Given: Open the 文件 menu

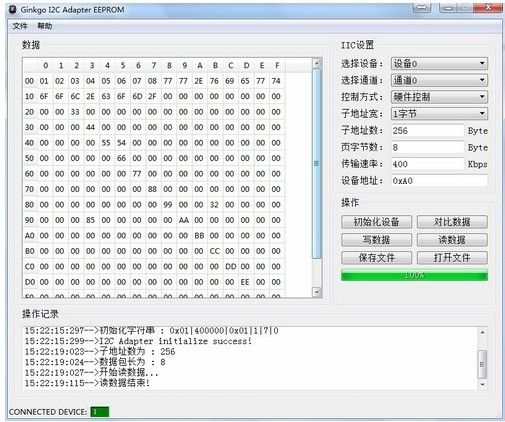Looking at the screenshot, I should pos(20,26).
